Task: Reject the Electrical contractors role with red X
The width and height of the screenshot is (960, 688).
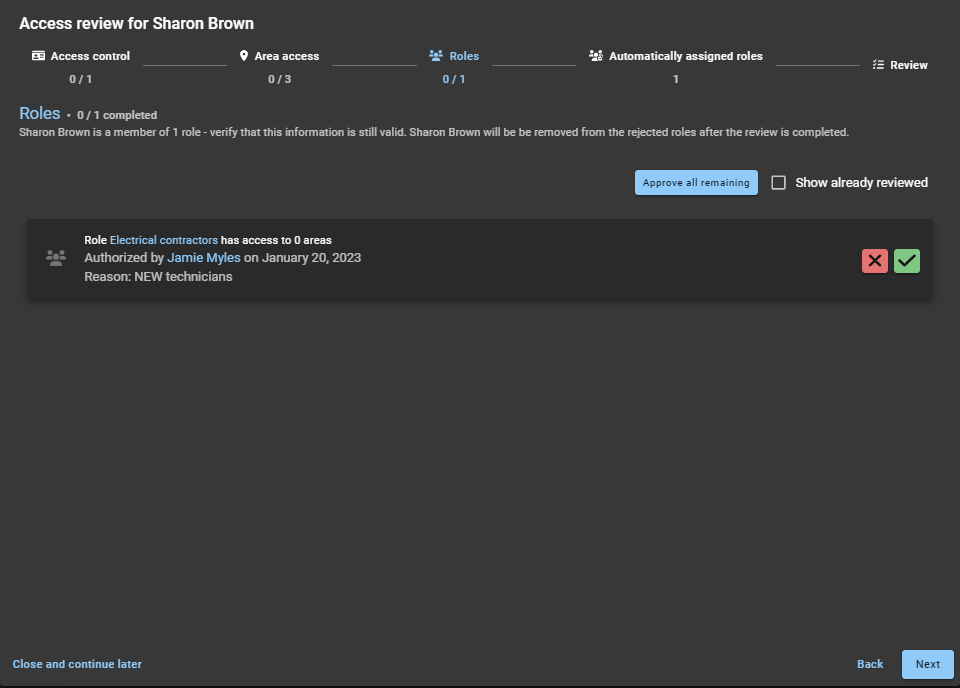Action: click(874, 261)
